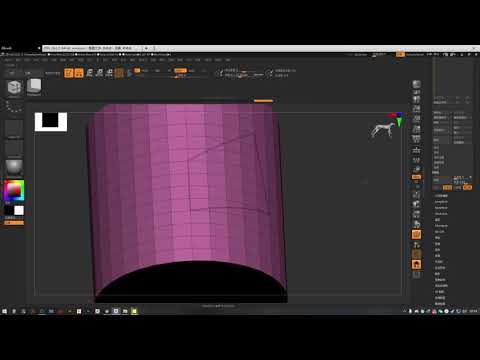Select the white main color swatch
This screenshot has height=360, width=480.
pos(19,210)
